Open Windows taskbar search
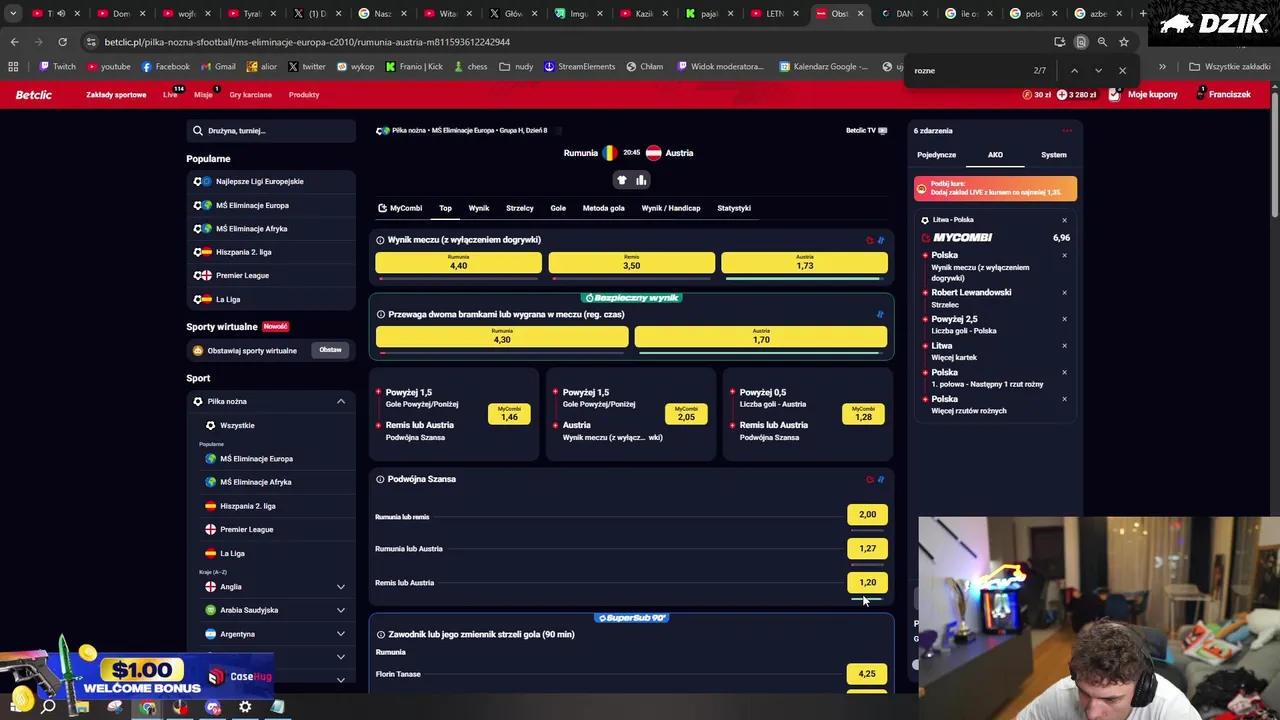Screen dimensions: 1280x720 tap(48, 707)
